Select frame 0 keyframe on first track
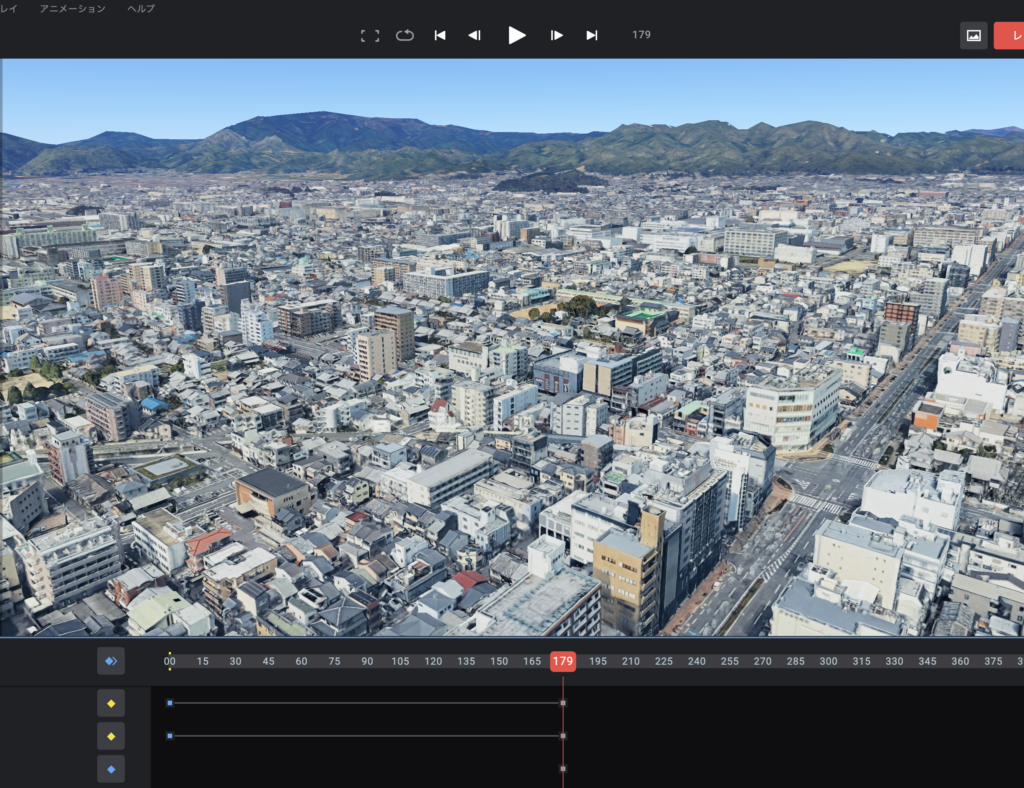 [170, 703]
